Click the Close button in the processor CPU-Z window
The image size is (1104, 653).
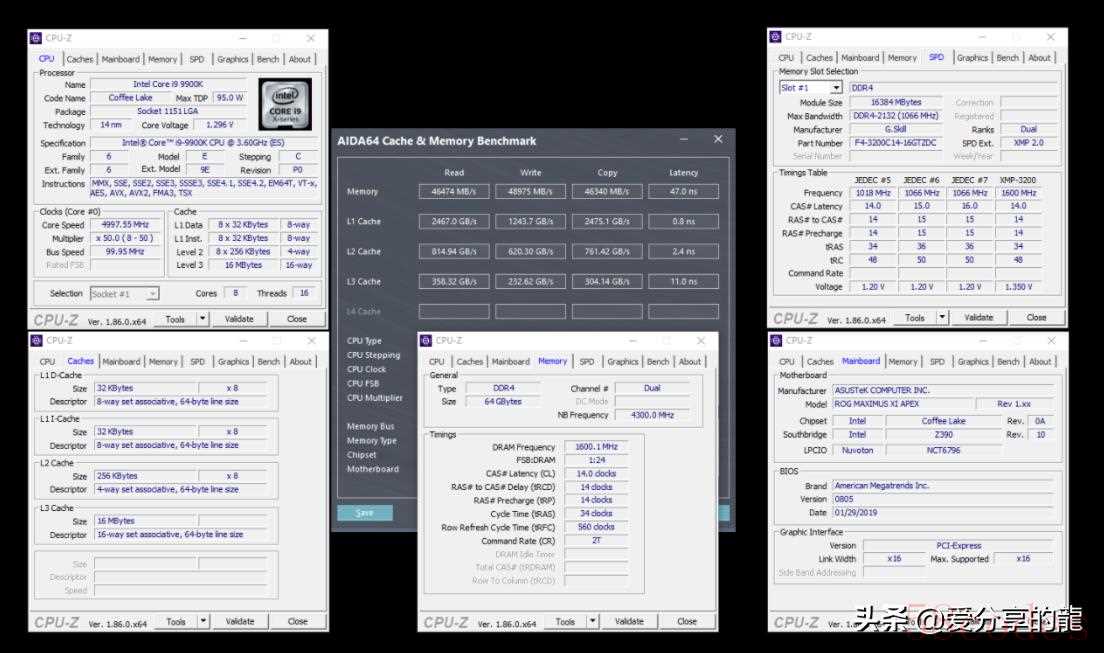[297, 319]
